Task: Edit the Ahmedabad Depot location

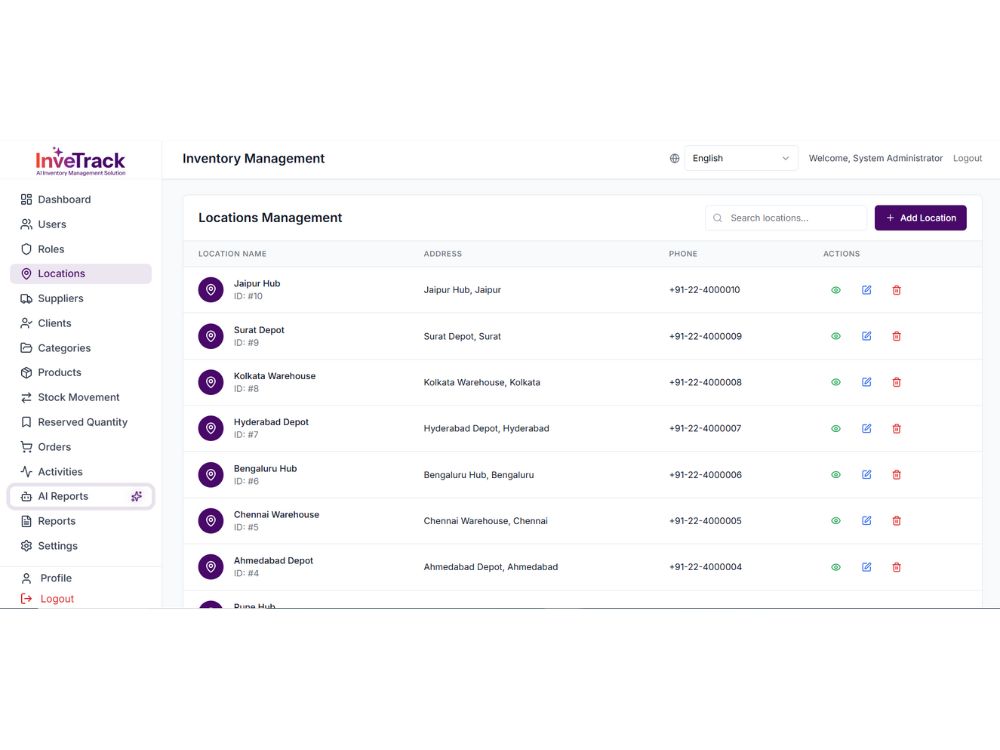Action: (x=866, y=567)
